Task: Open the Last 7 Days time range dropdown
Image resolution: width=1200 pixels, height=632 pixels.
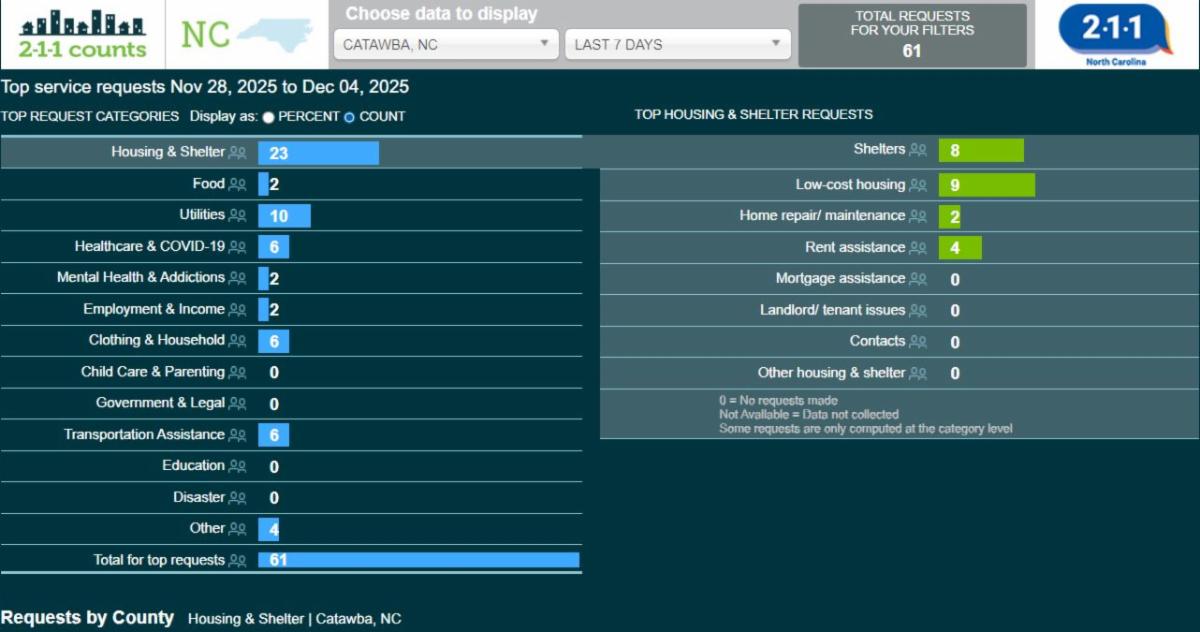Action: pos(677,44)
